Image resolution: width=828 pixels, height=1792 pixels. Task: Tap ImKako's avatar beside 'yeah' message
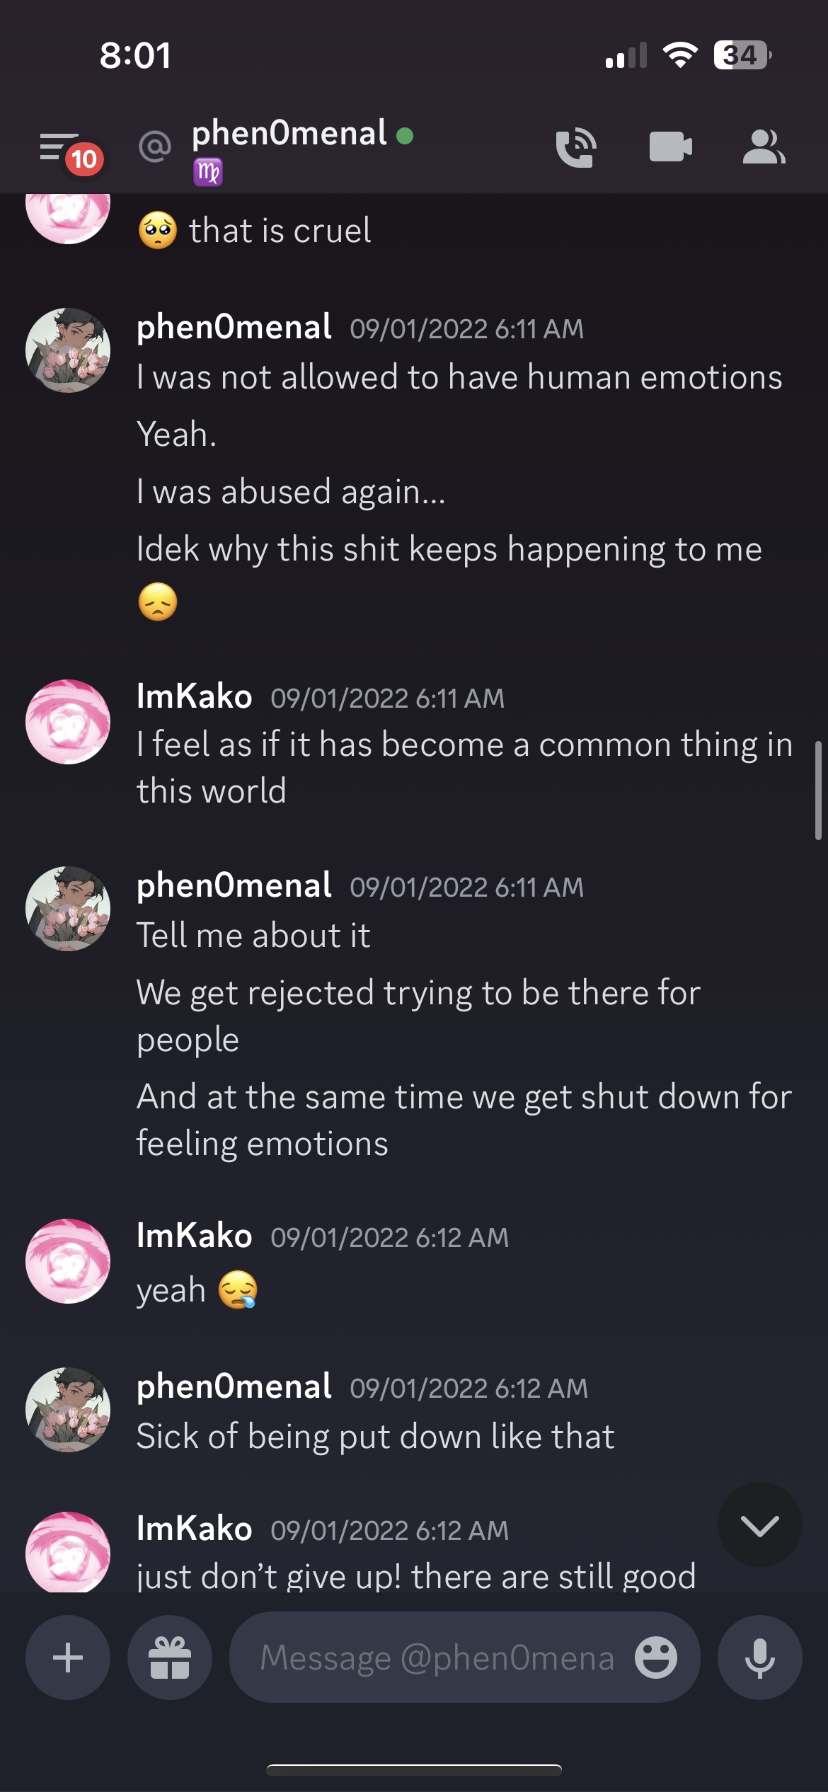click(x=67, y=1261)
